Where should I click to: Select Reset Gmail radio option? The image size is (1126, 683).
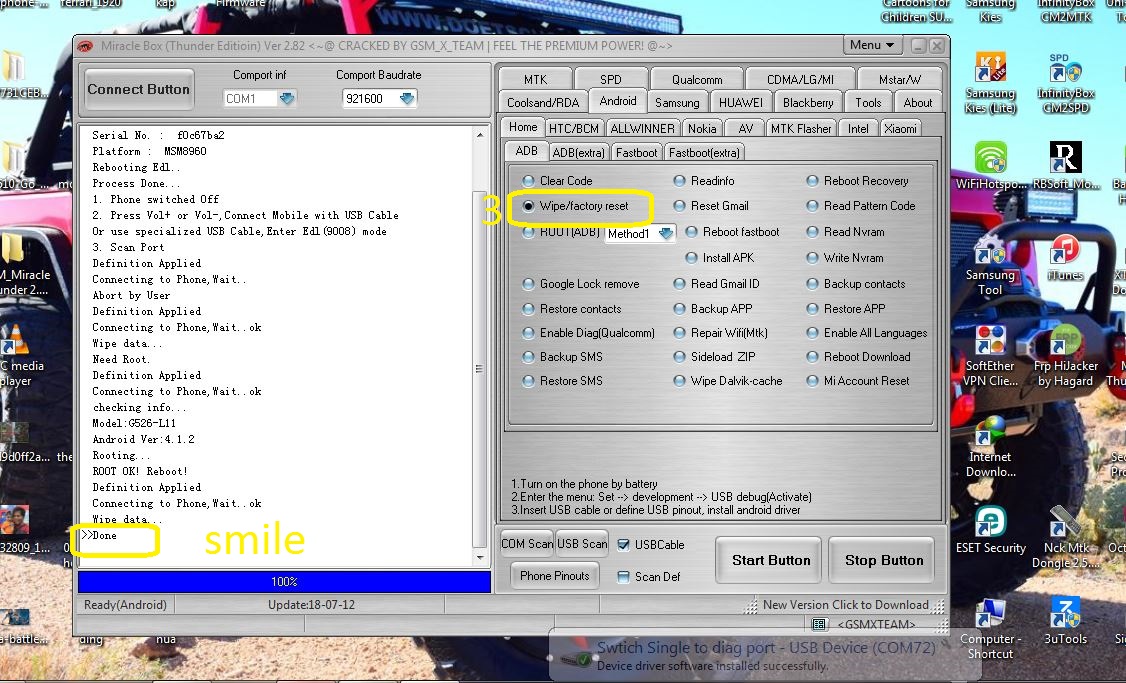pos(679,206)
